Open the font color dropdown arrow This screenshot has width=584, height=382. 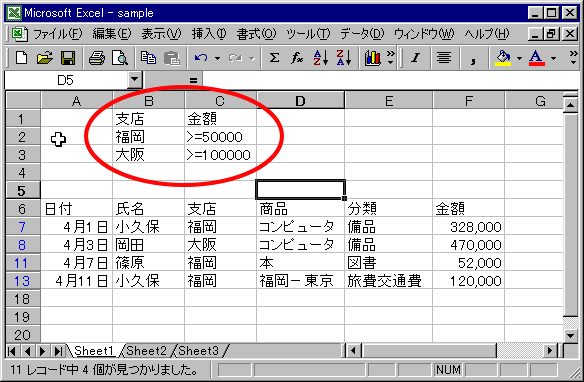coord(553,58)
